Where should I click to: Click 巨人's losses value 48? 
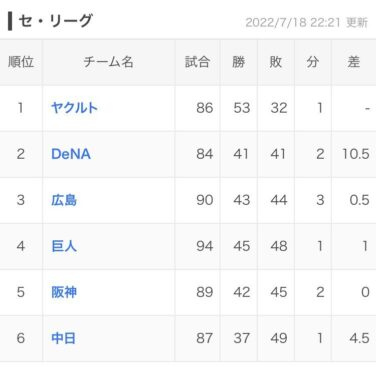pyautogui.click(x=279, y=246)
